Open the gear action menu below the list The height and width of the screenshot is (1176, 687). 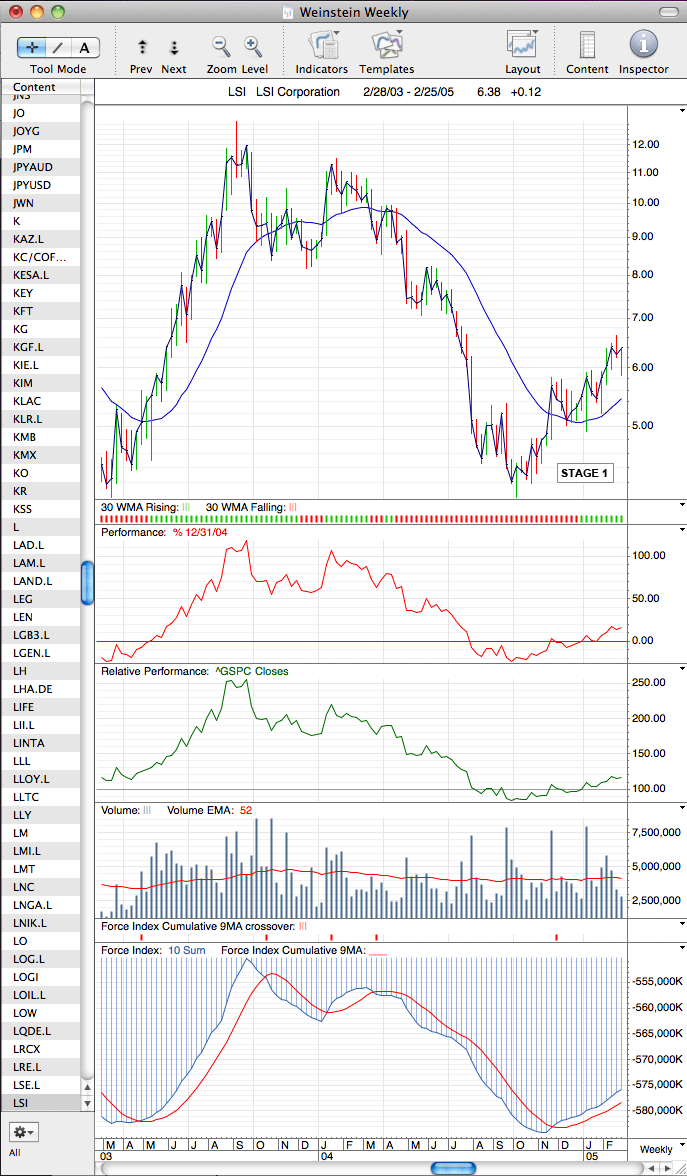23,1131
